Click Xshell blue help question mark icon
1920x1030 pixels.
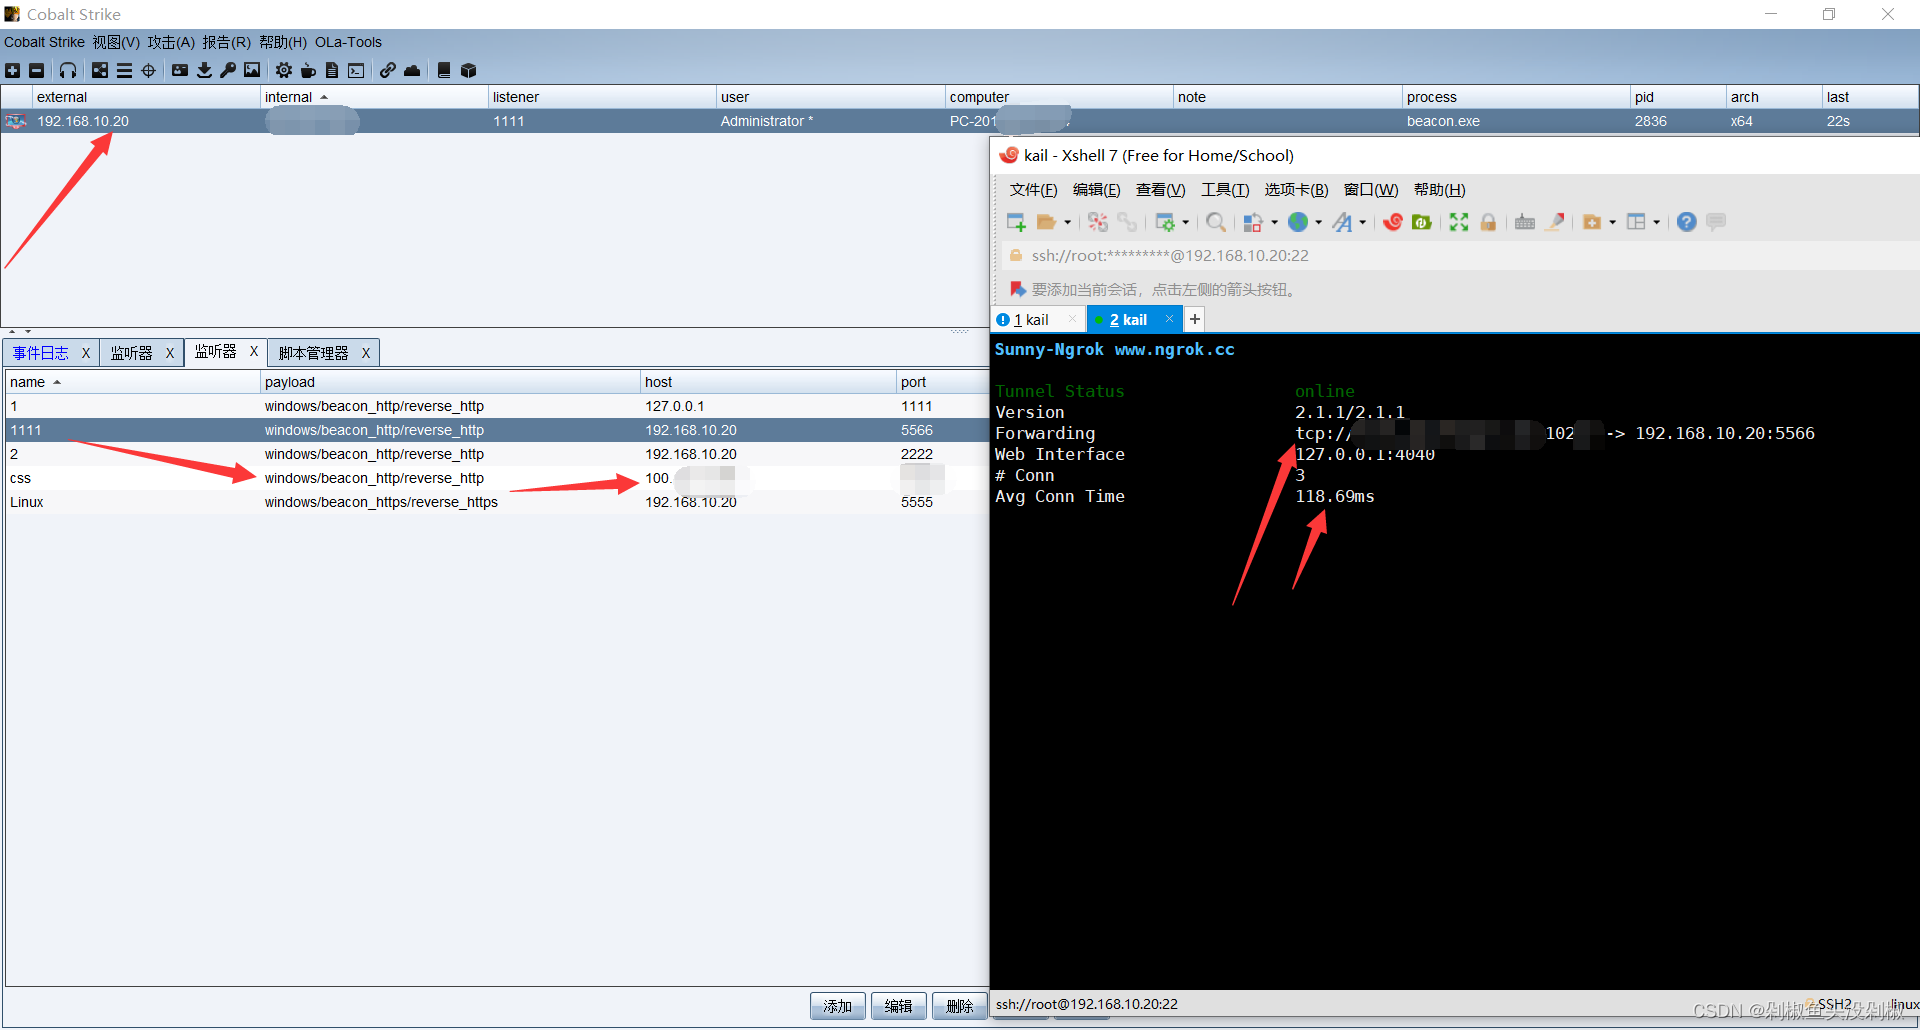[1687, 222]
